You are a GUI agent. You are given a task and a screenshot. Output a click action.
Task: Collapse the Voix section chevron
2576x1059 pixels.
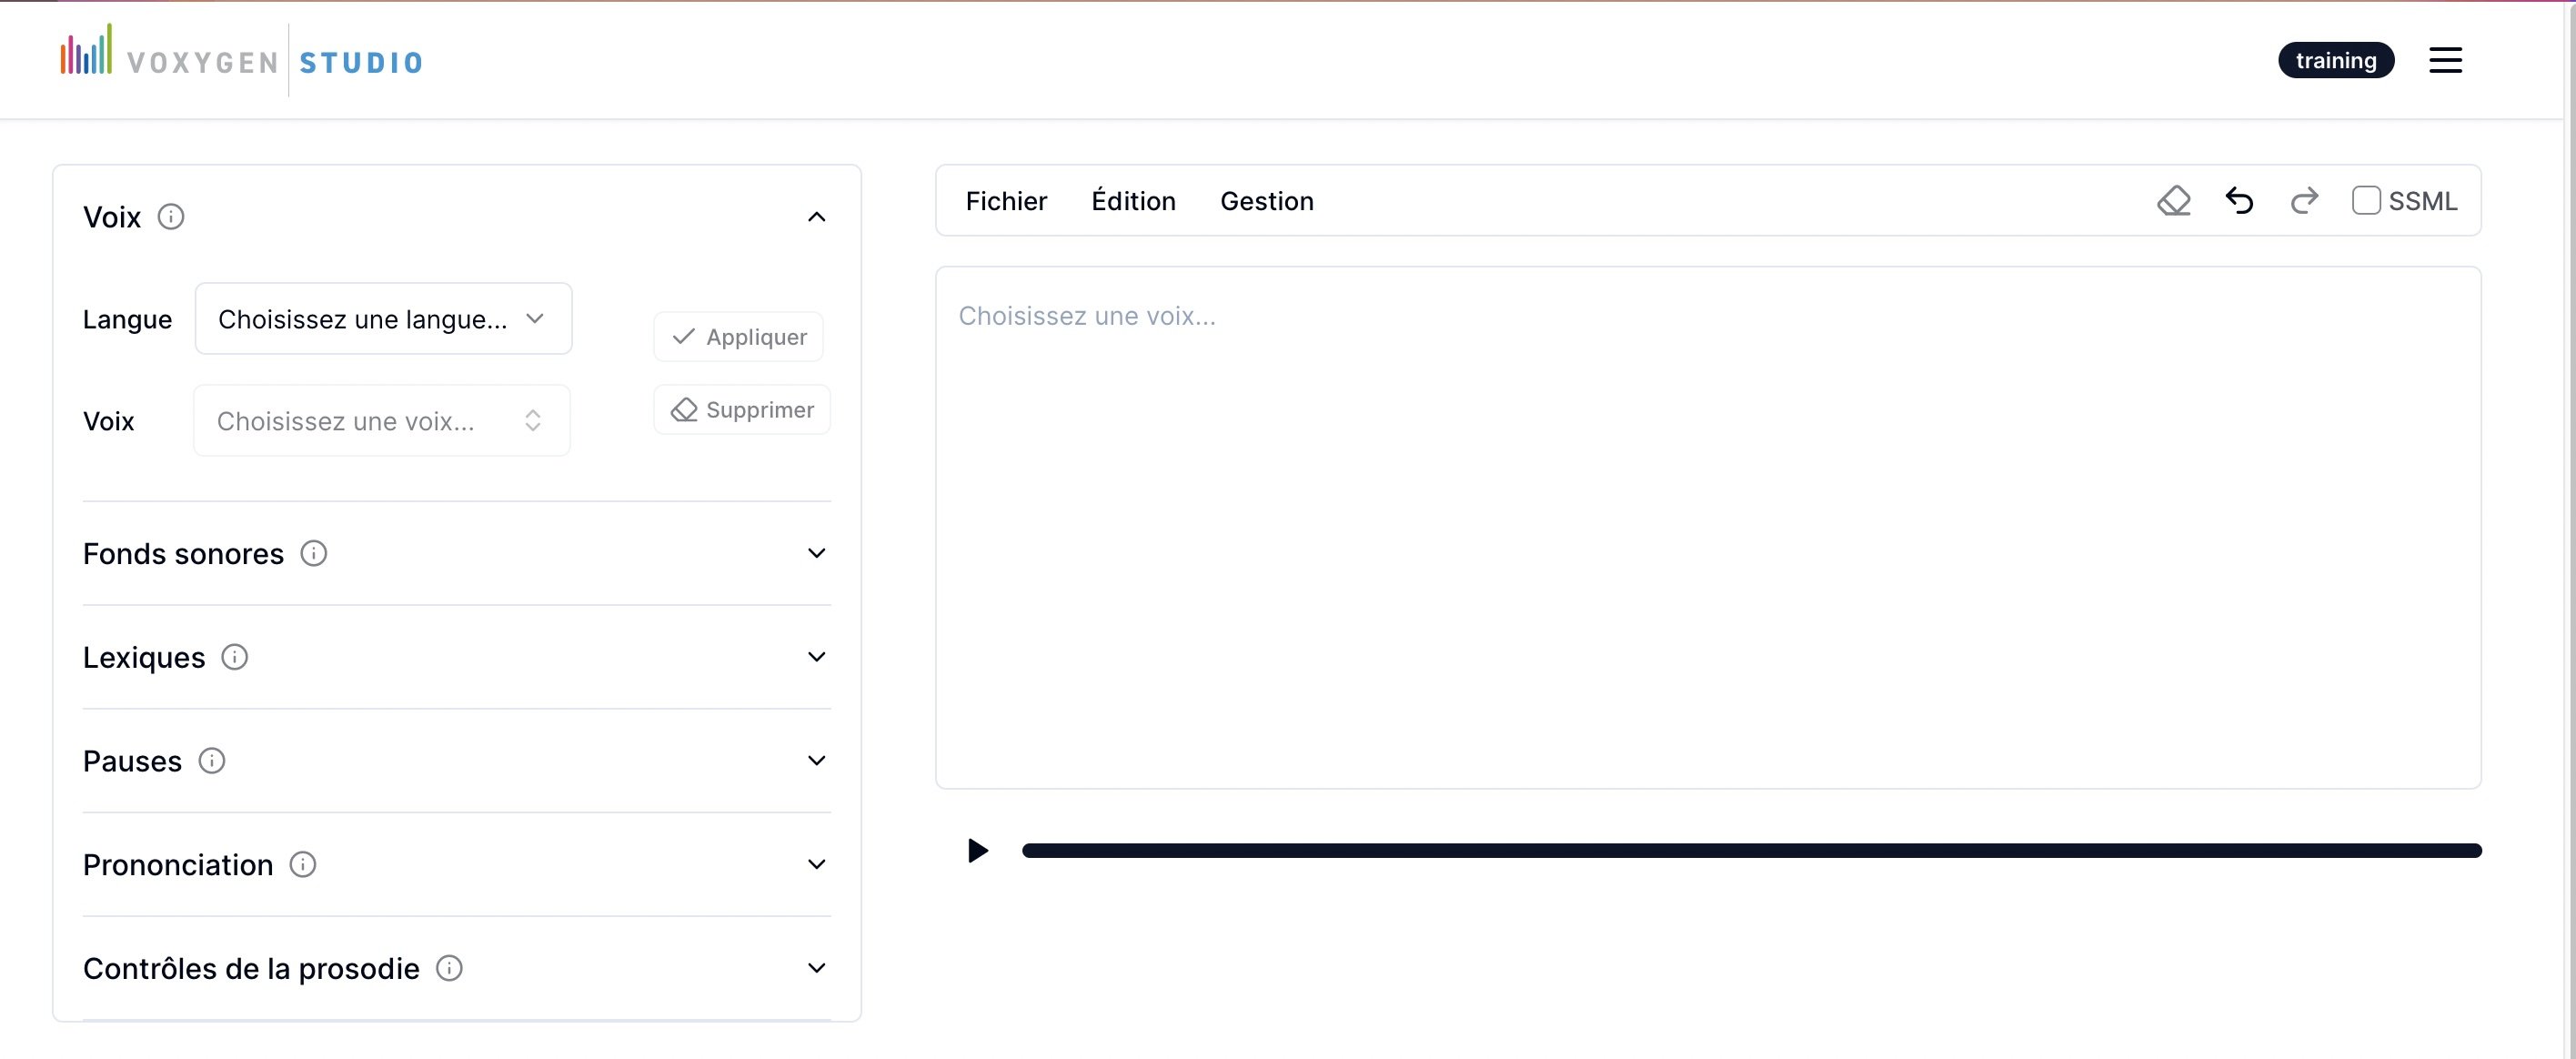click(x=816, y=217)
